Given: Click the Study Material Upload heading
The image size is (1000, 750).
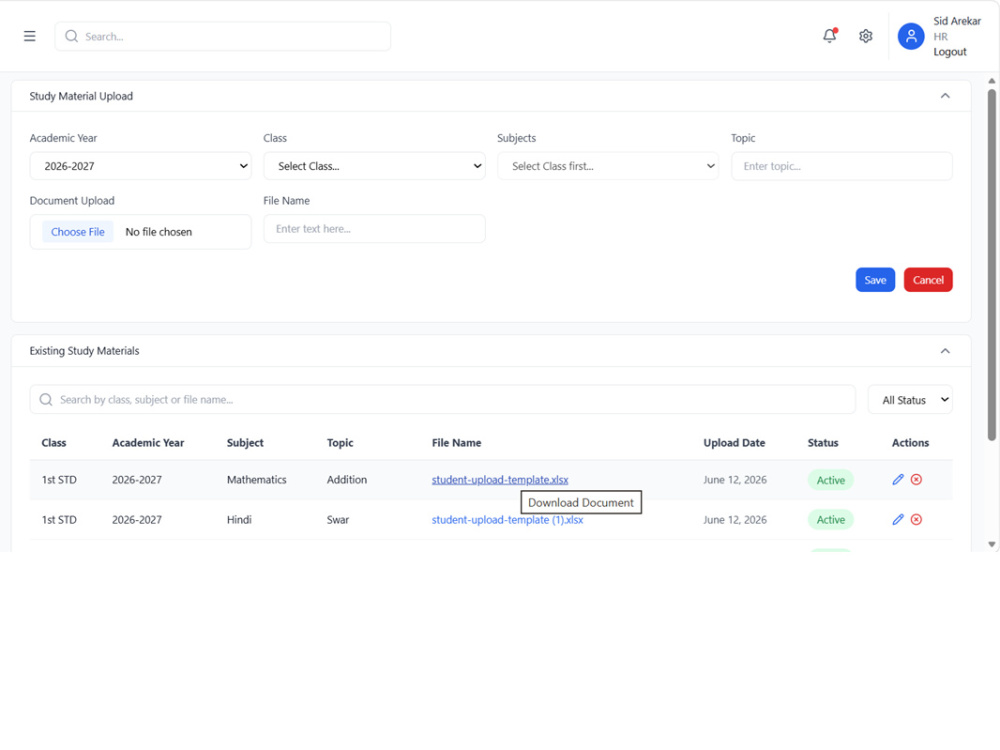Looking at the screenshot, I should (81, 96).
